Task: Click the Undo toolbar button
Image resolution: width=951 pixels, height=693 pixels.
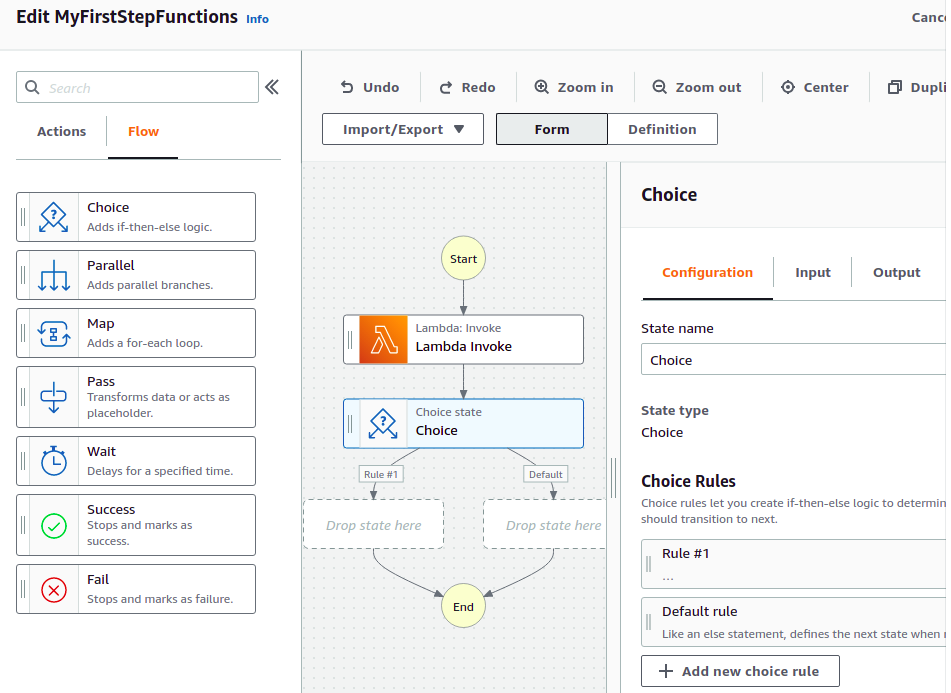Action: pyautogui.click(x=370, y=87)
